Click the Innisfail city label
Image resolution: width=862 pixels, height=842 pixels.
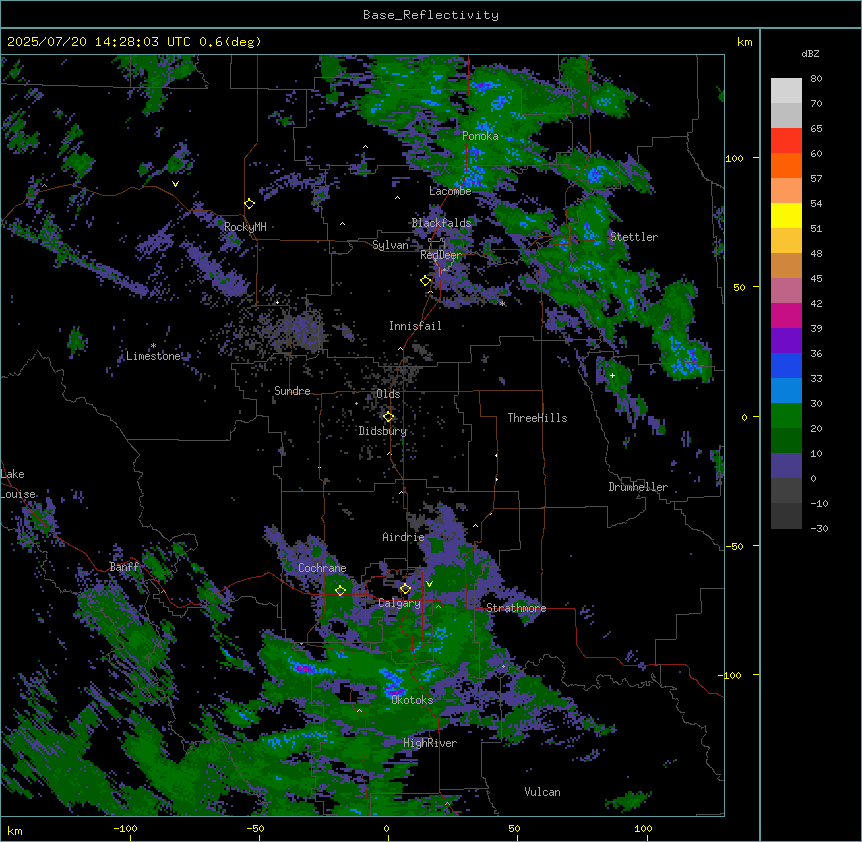(415, 326)
